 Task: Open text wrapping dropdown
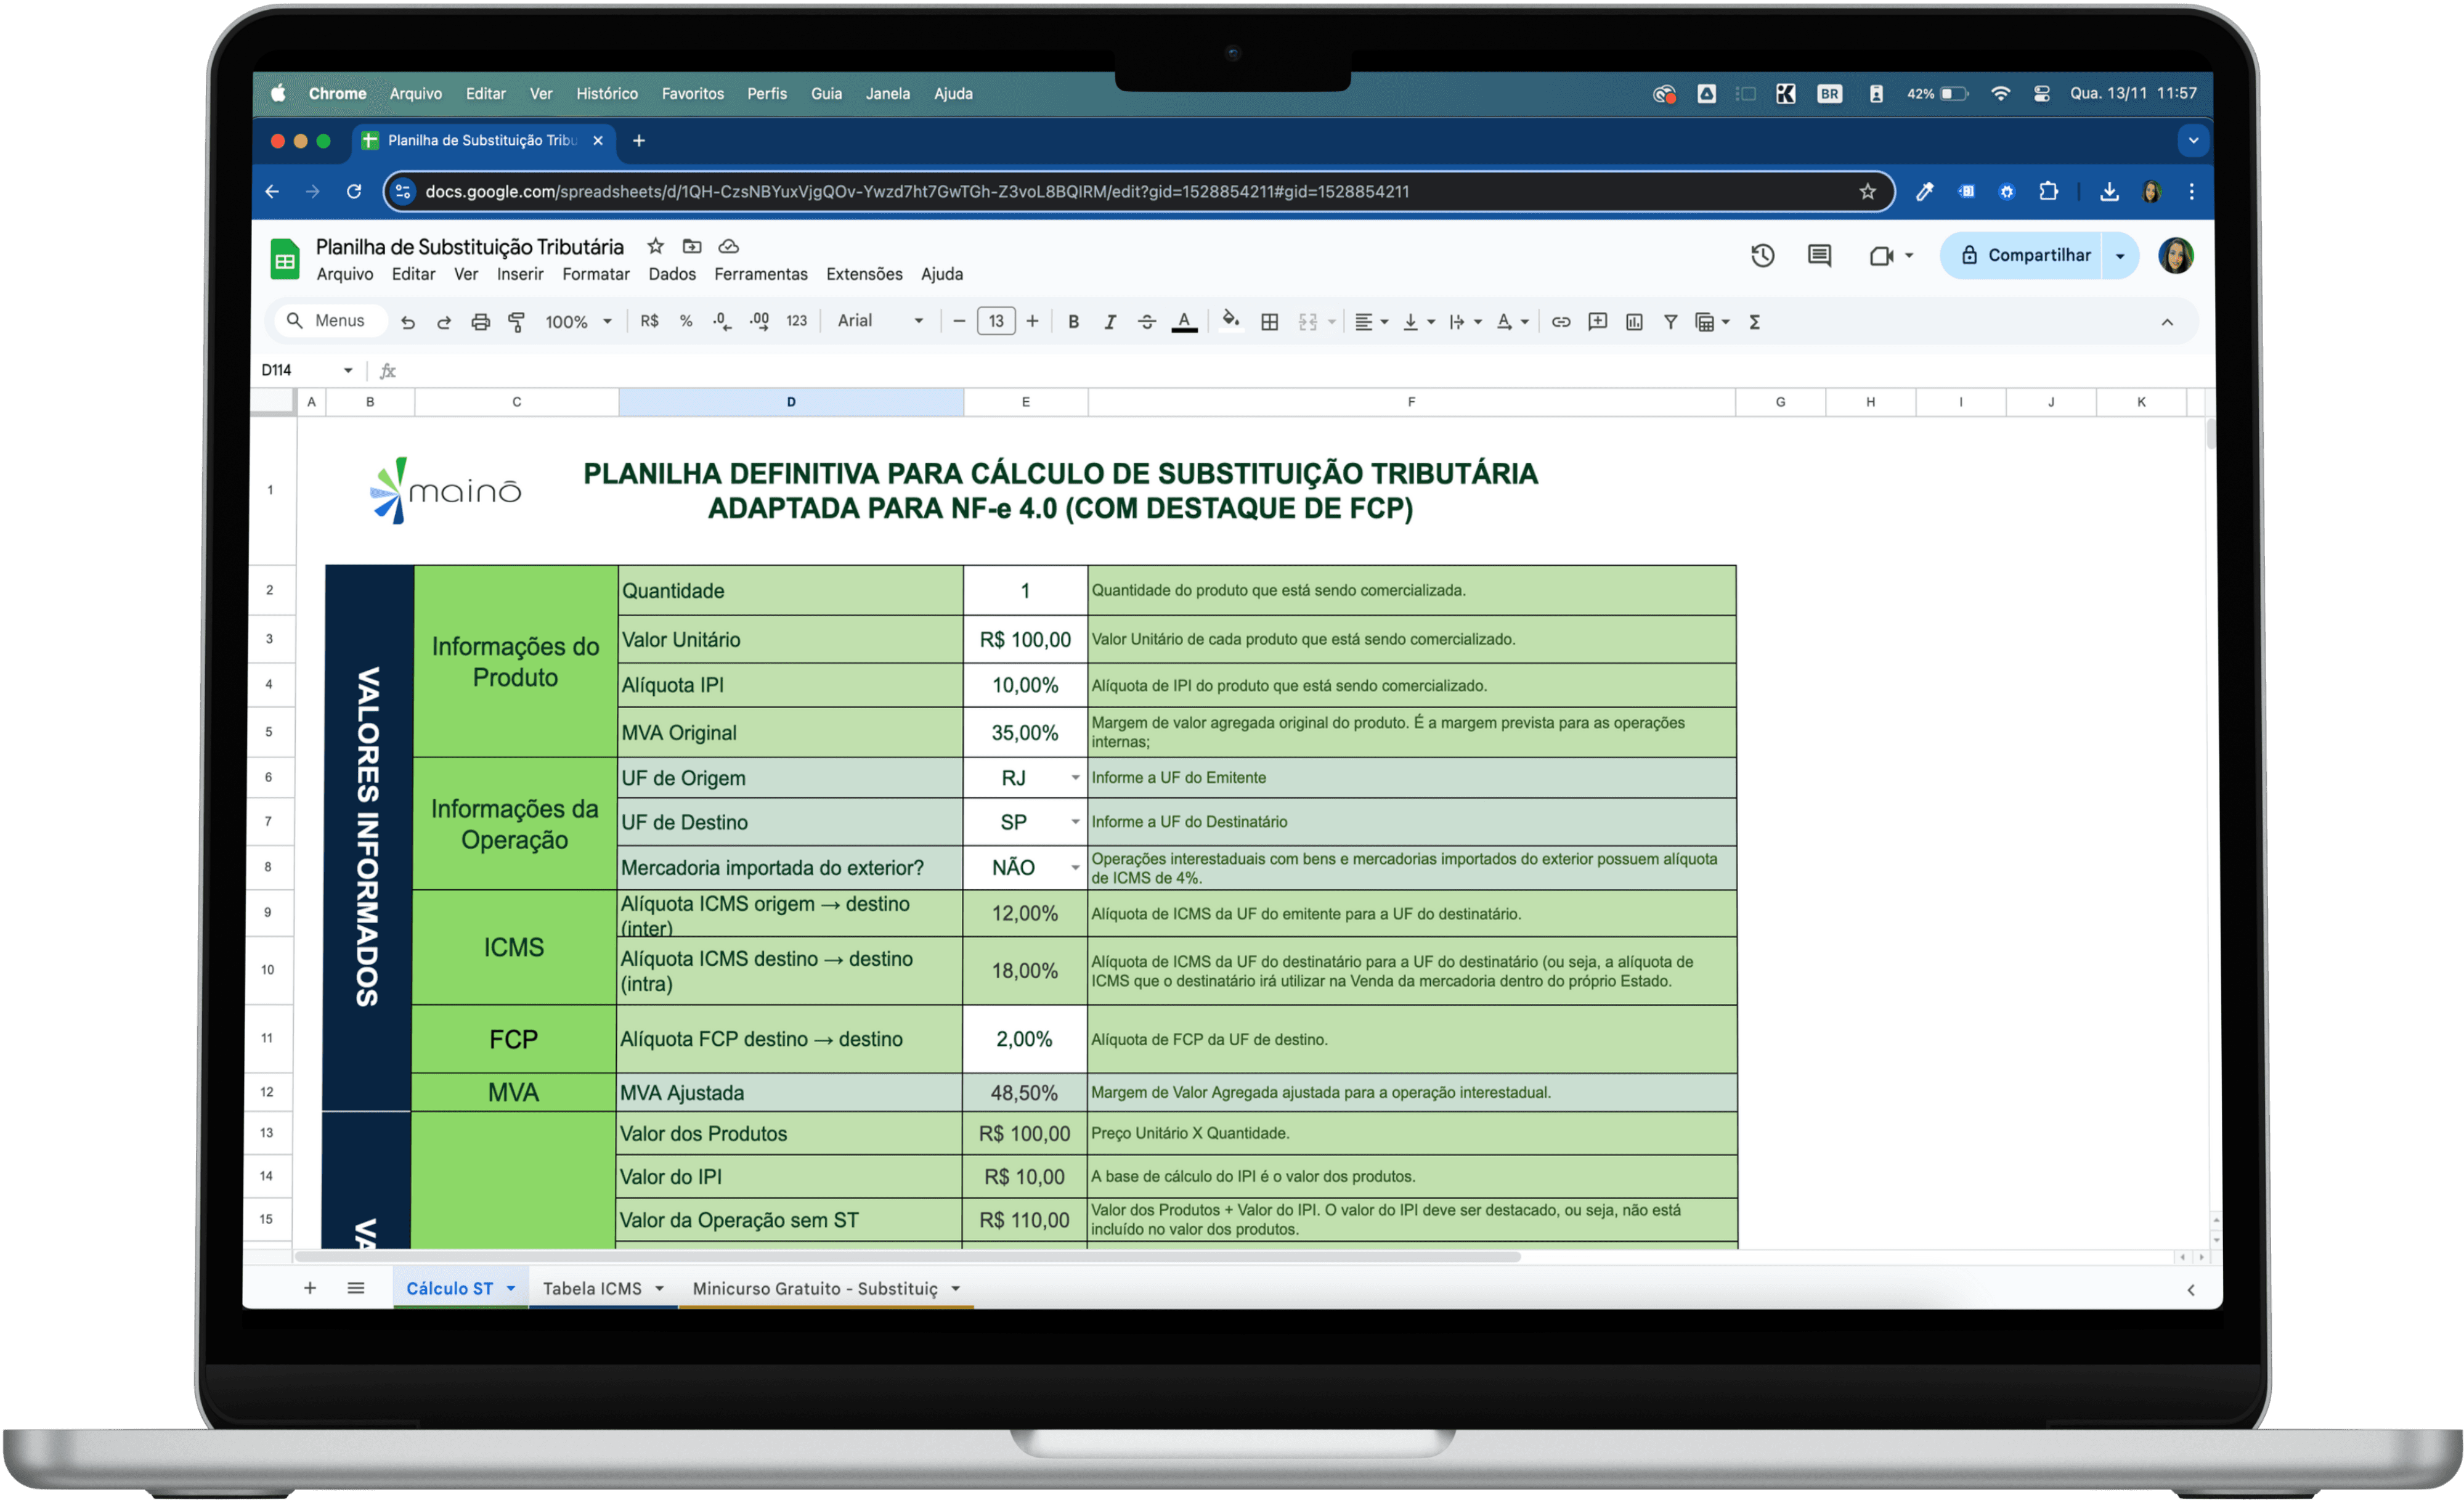pyautogui.click(x=1466, y=322)
